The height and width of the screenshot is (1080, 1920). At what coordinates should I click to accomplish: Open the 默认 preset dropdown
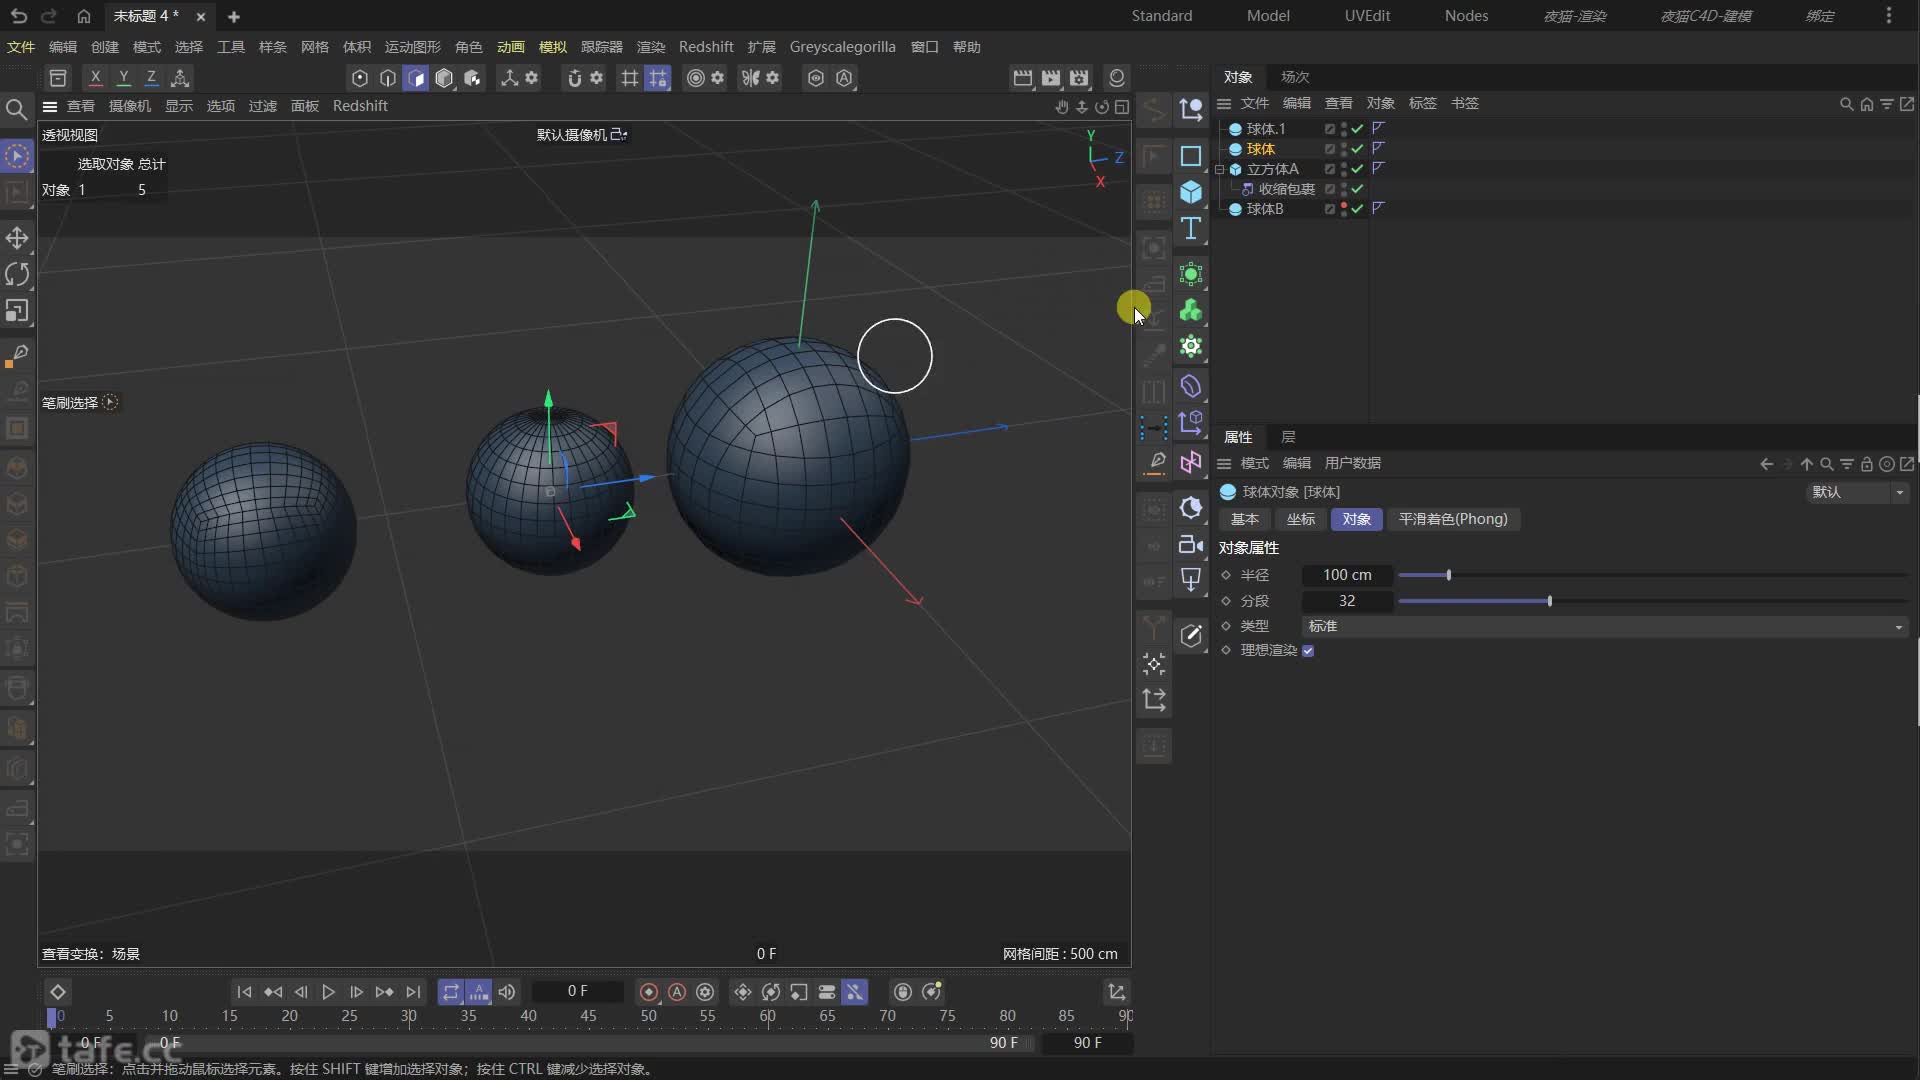click(x=1858, y=492)
